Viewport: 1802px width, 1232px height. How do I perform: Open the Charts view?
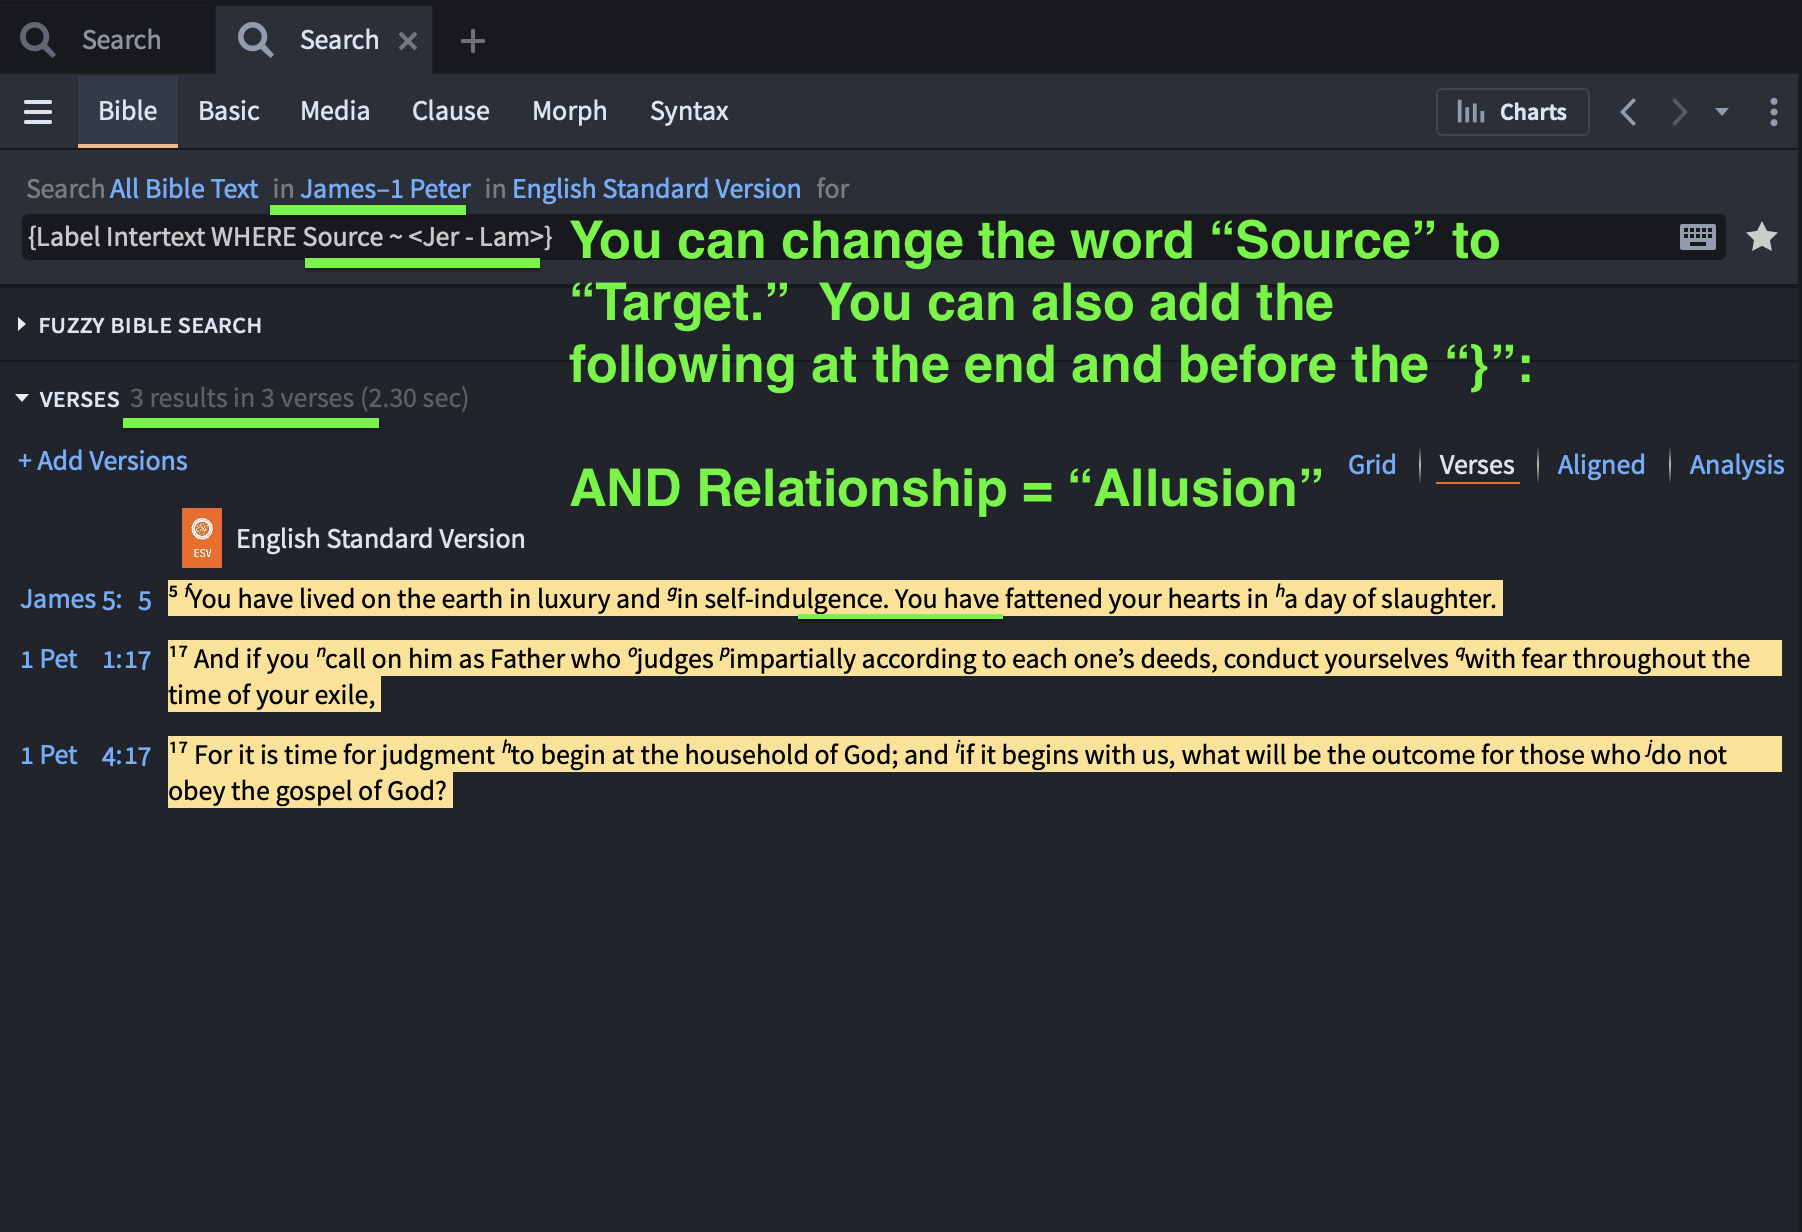click(x=1512, y=112)
